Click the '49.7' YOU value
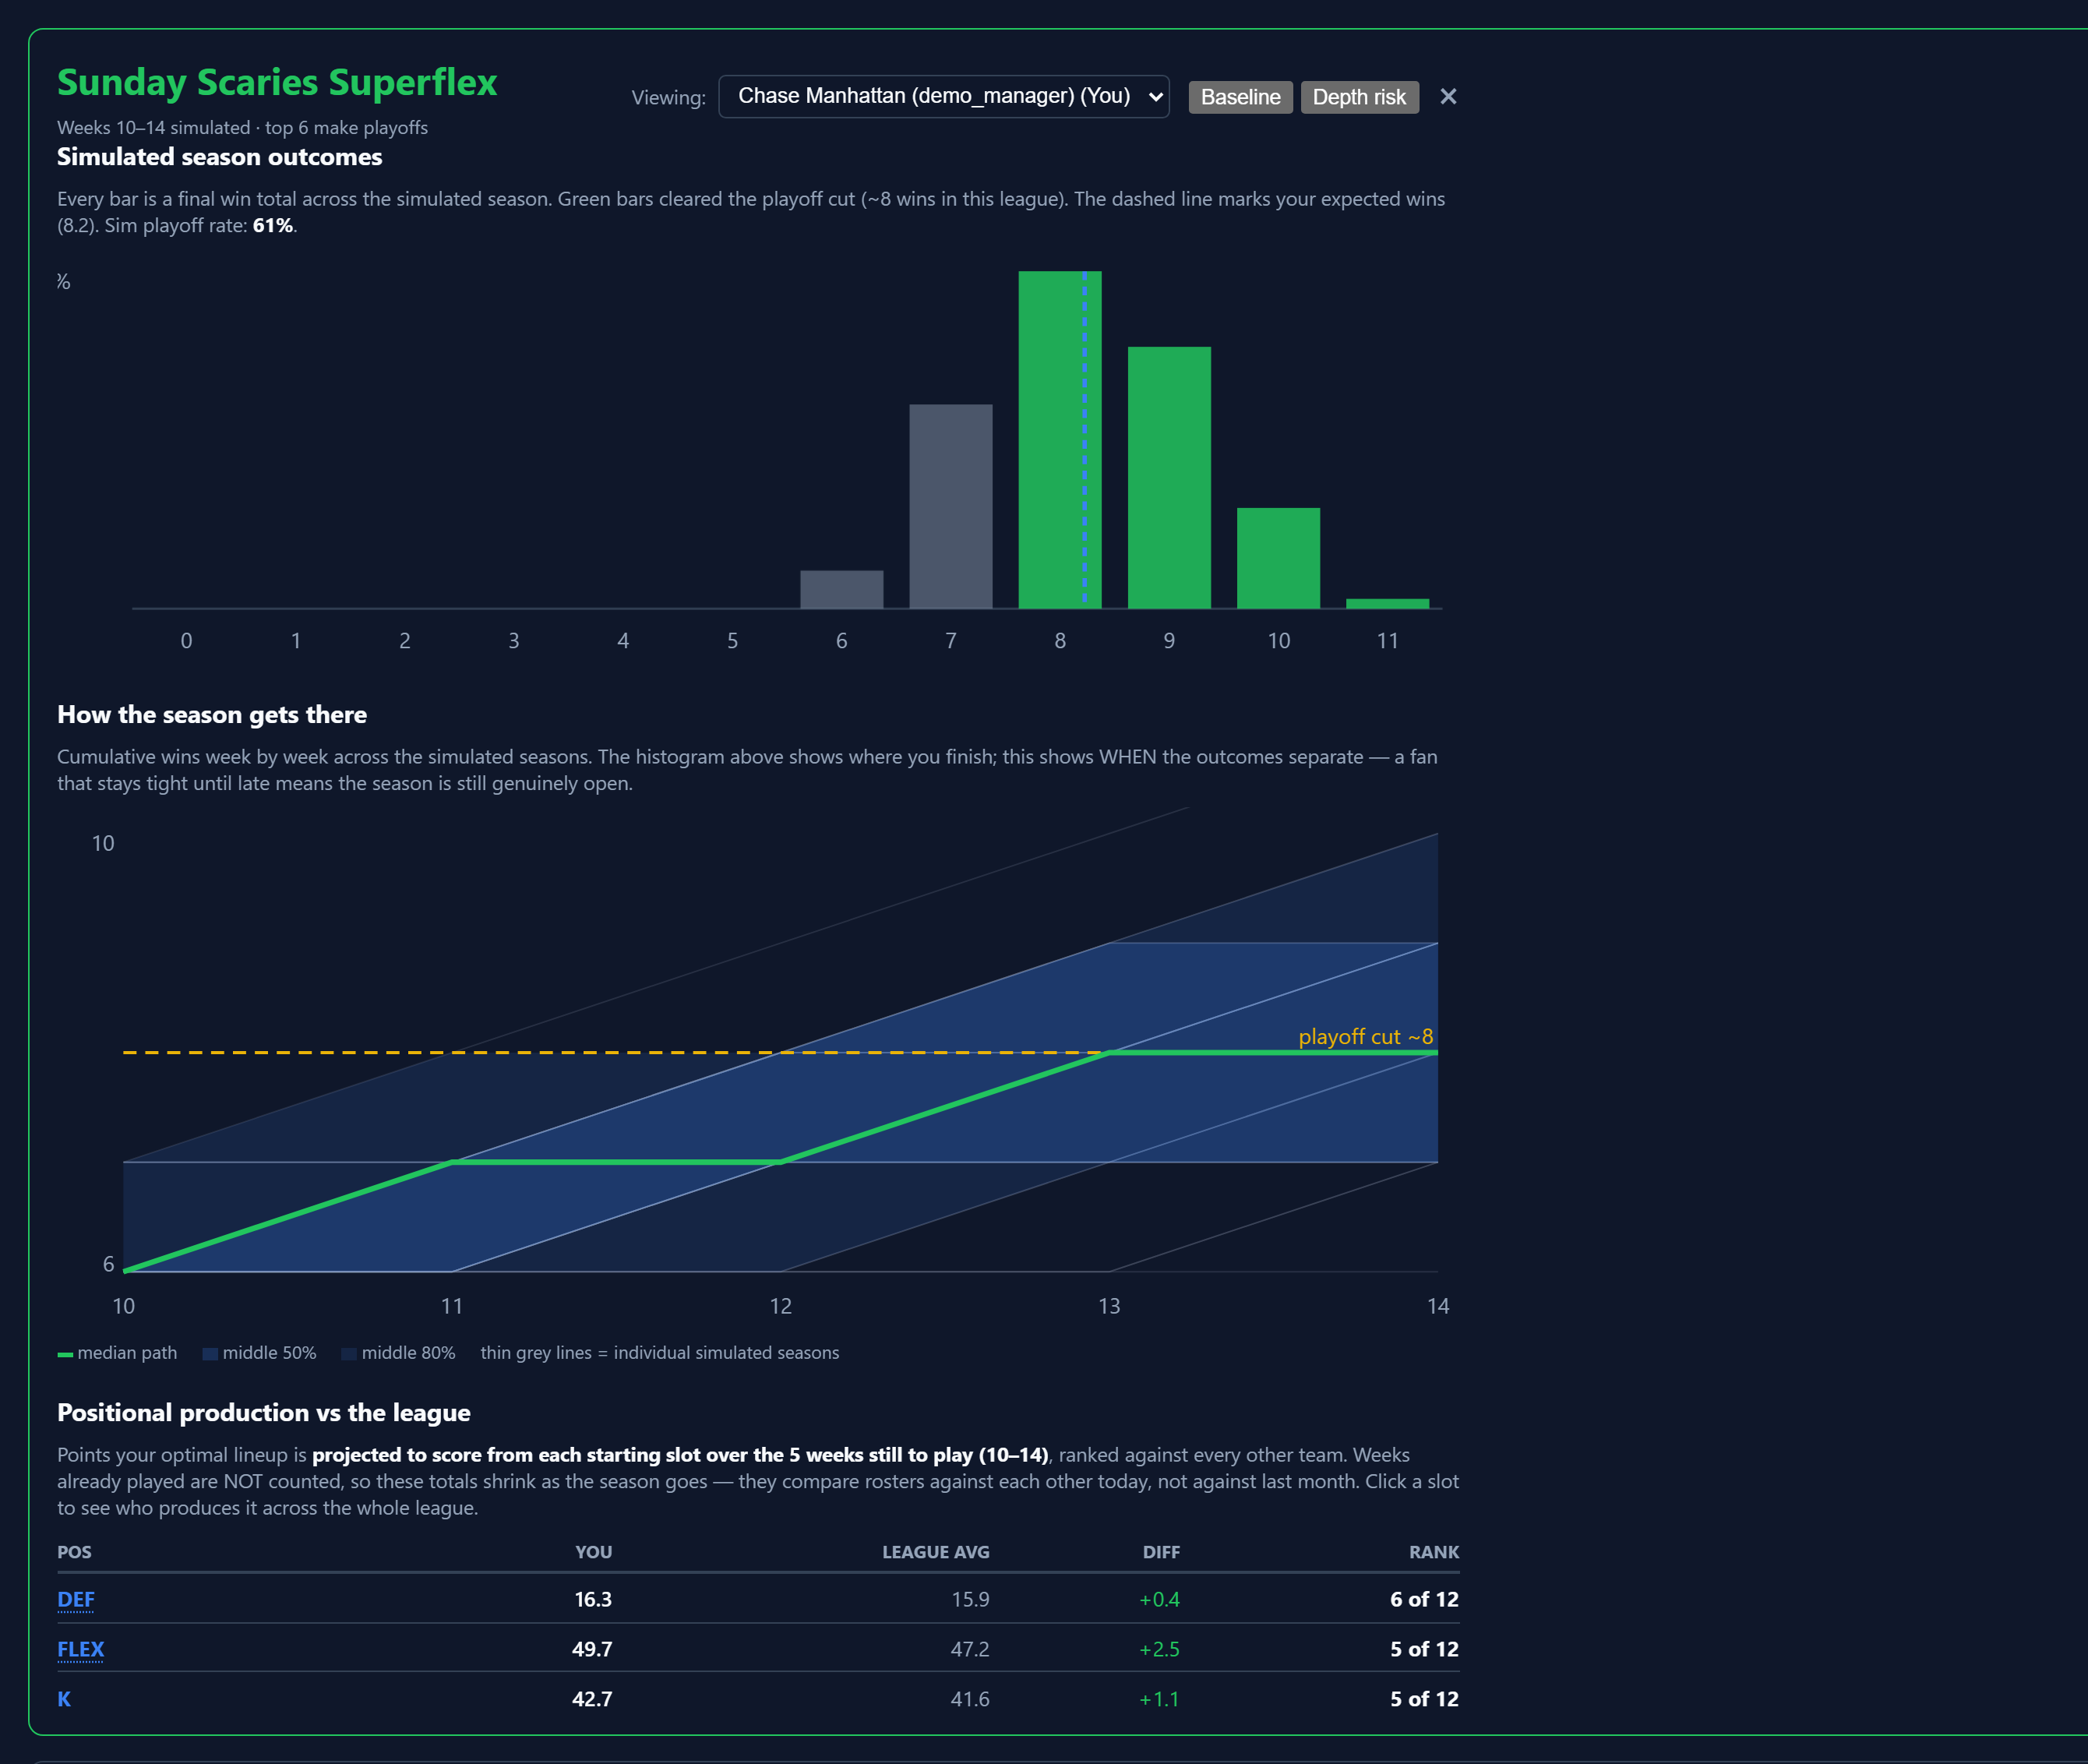 [x=592, y=1649]
